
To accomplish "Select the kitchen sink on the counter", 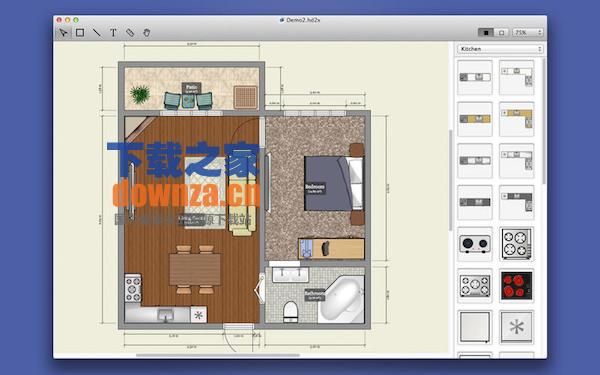I will [x=166, y=315].
